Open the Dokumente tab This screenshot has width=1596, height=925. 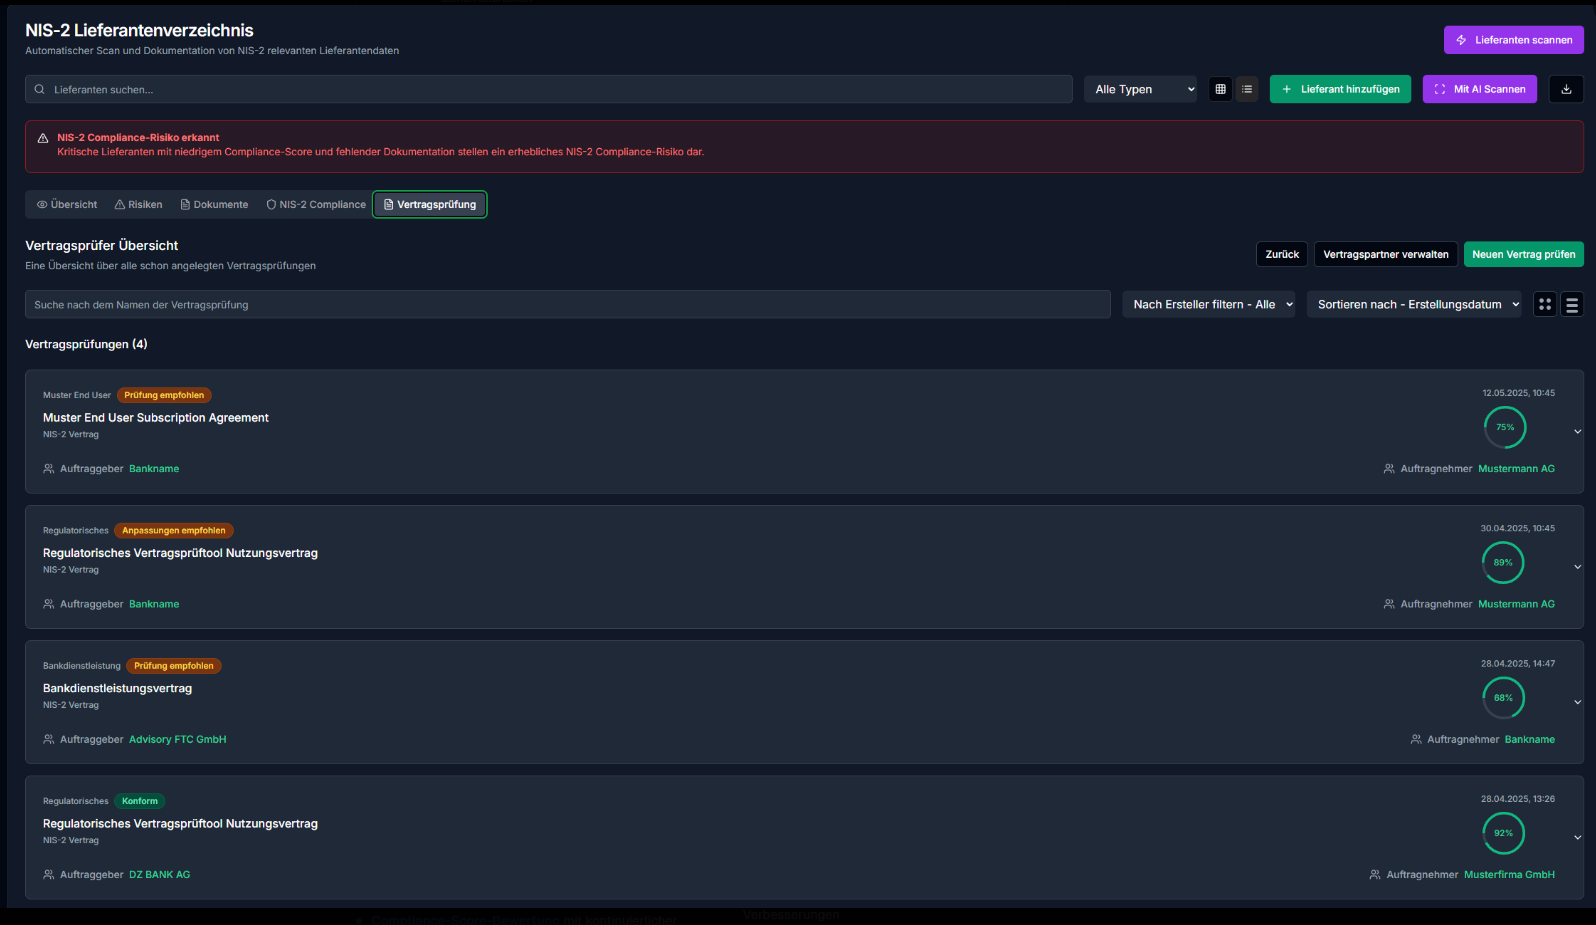point(214,204)
